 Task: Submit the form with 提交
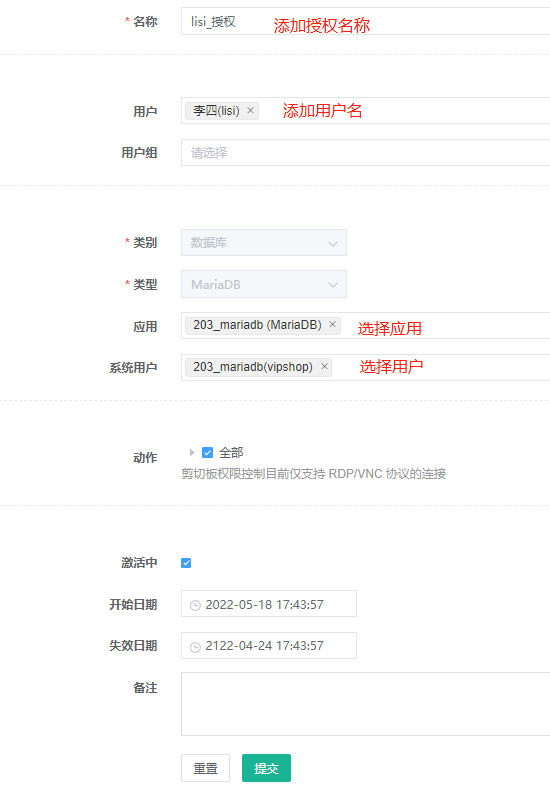(266, 768)
